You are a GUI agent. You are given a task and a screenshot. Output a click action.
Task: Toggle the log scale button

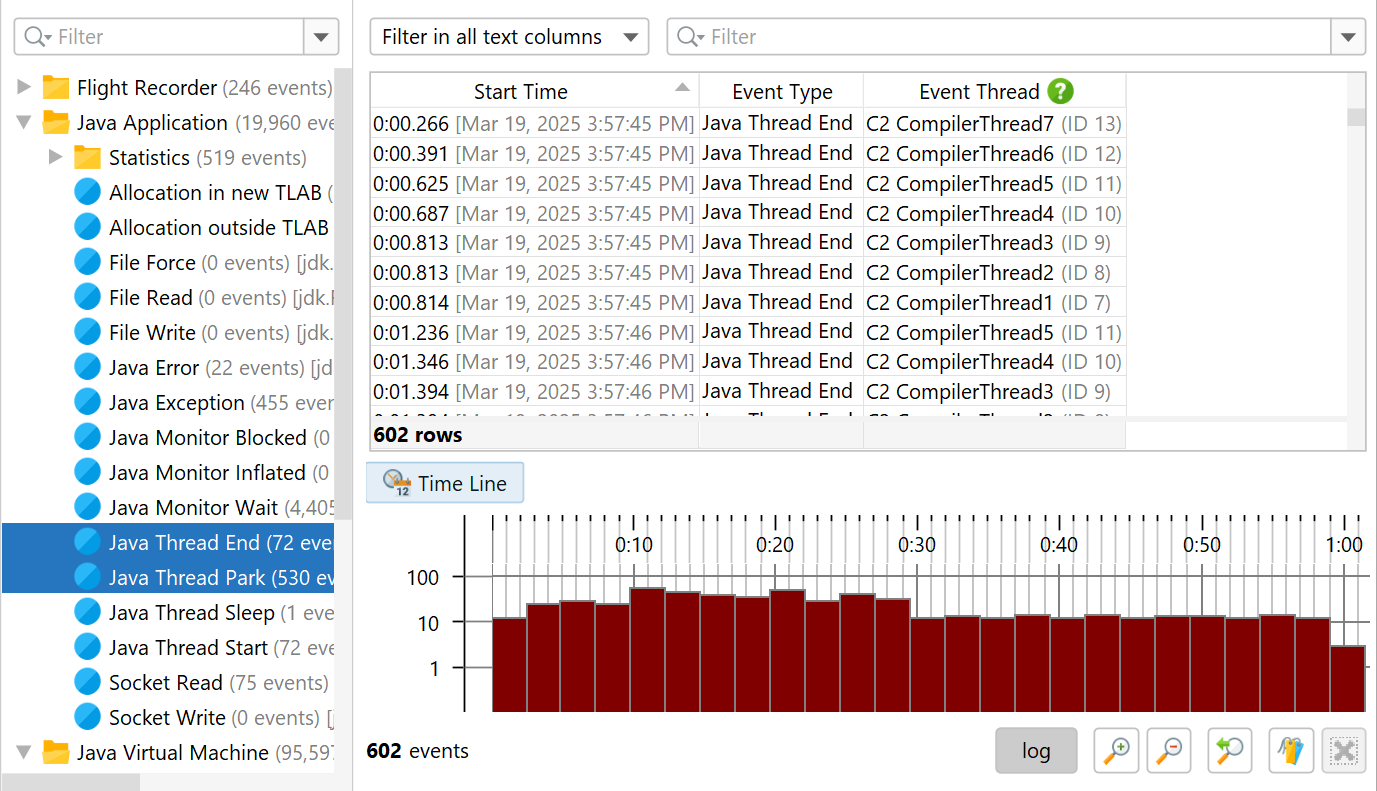pyautogui.click(x=1036, y=750)
